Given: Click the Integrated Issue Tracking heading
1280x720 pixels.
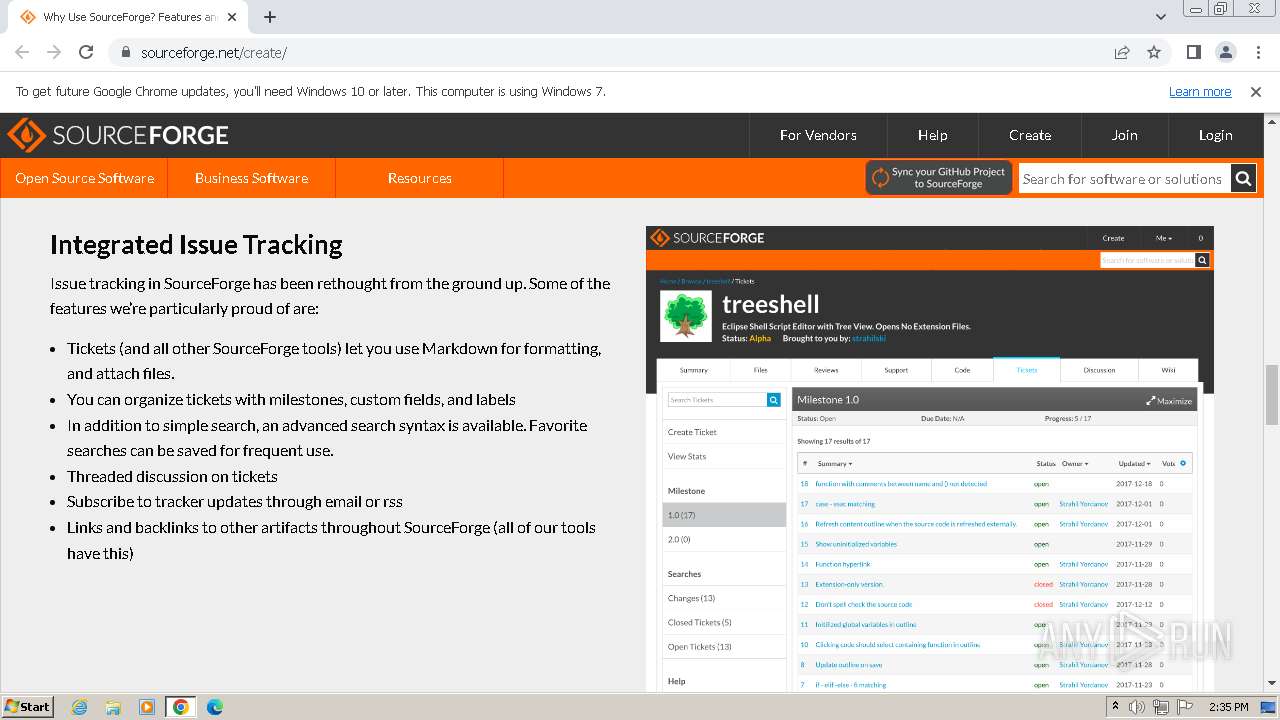Looking at the screenshot, I should pyautogui.click(x=196, y=245).
